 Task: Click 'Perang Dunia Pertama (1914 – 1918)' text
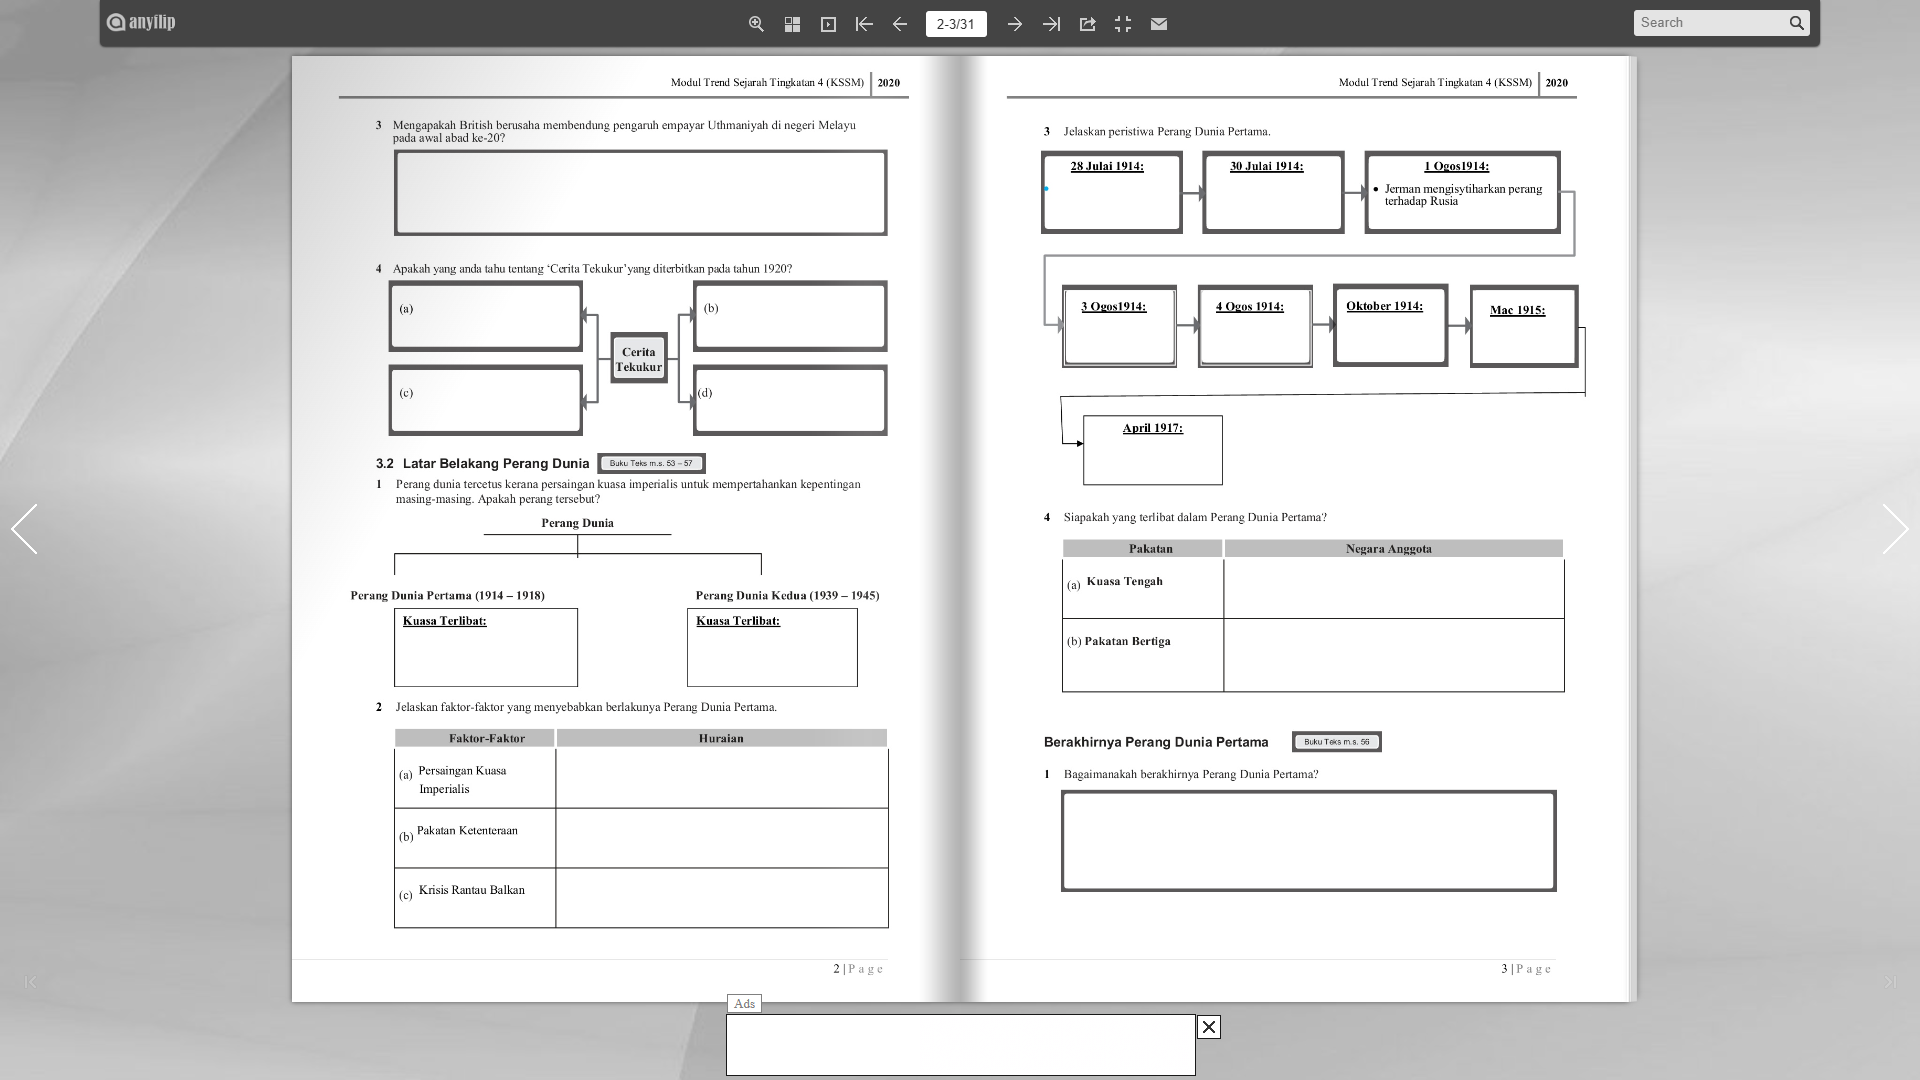(447, 596)
